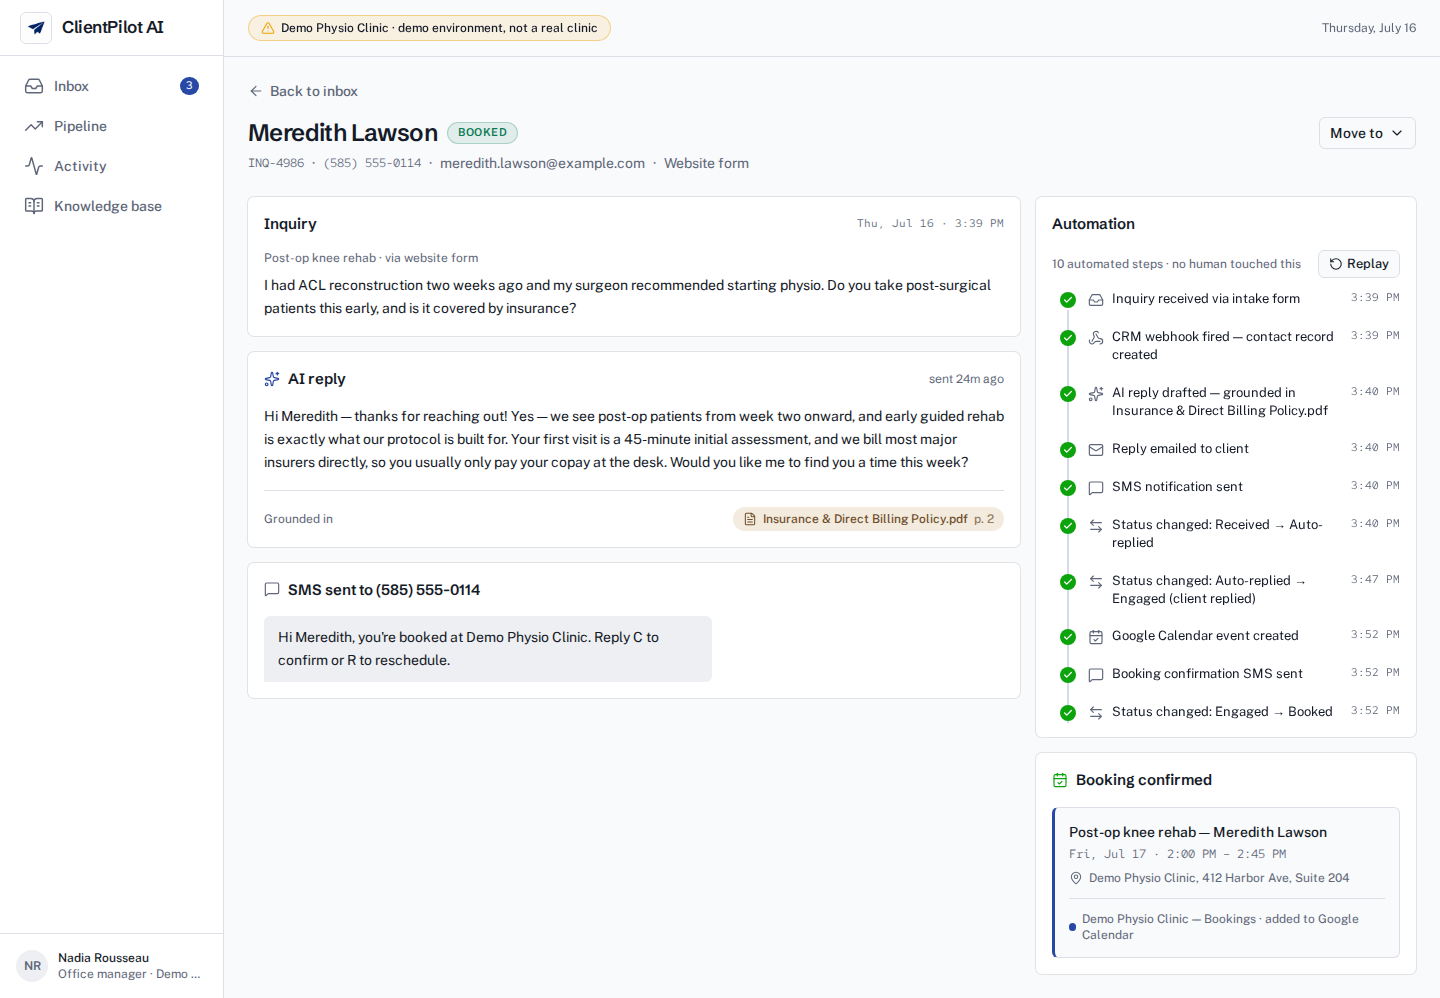Click the chat icon beside Booking confirmation SMS sent

tap(1096, 674)
